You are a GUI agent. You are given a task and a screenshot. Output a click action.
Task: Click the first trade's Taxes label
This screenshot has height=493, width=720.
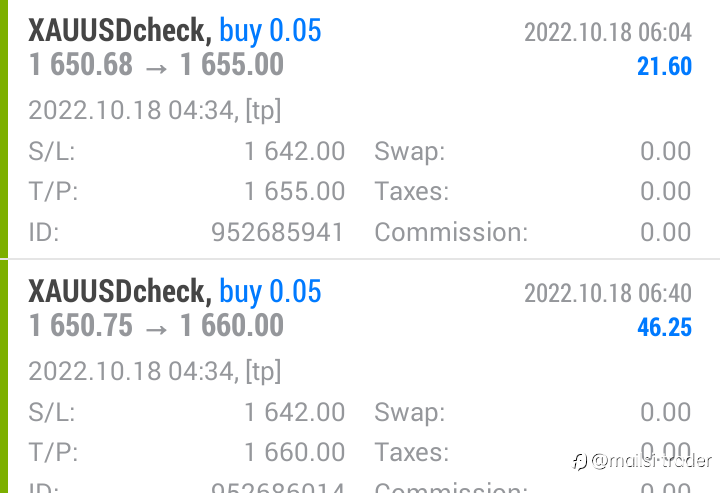(411, 191)
